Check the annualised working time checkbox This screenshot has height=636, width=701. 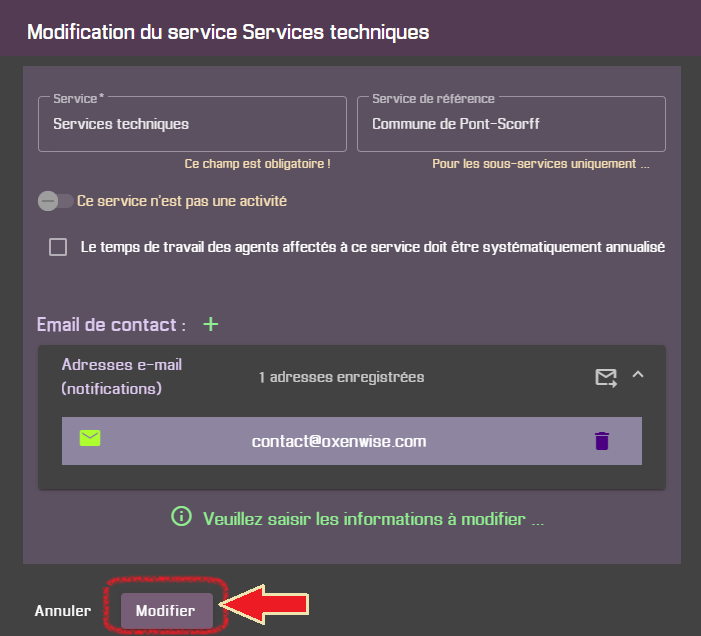pos(58,247)
